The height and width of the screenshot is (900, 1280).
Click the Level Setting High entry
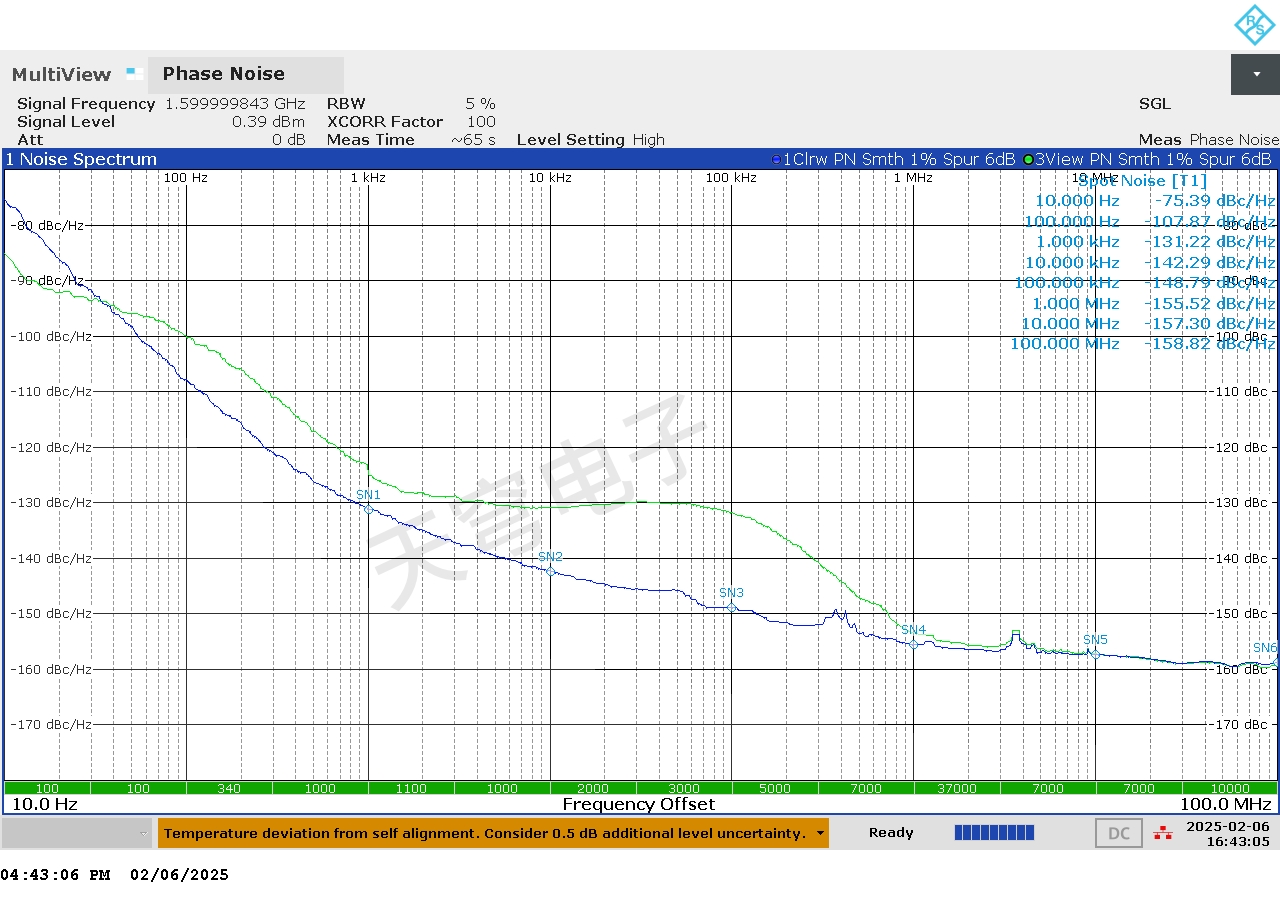point(590,140)
